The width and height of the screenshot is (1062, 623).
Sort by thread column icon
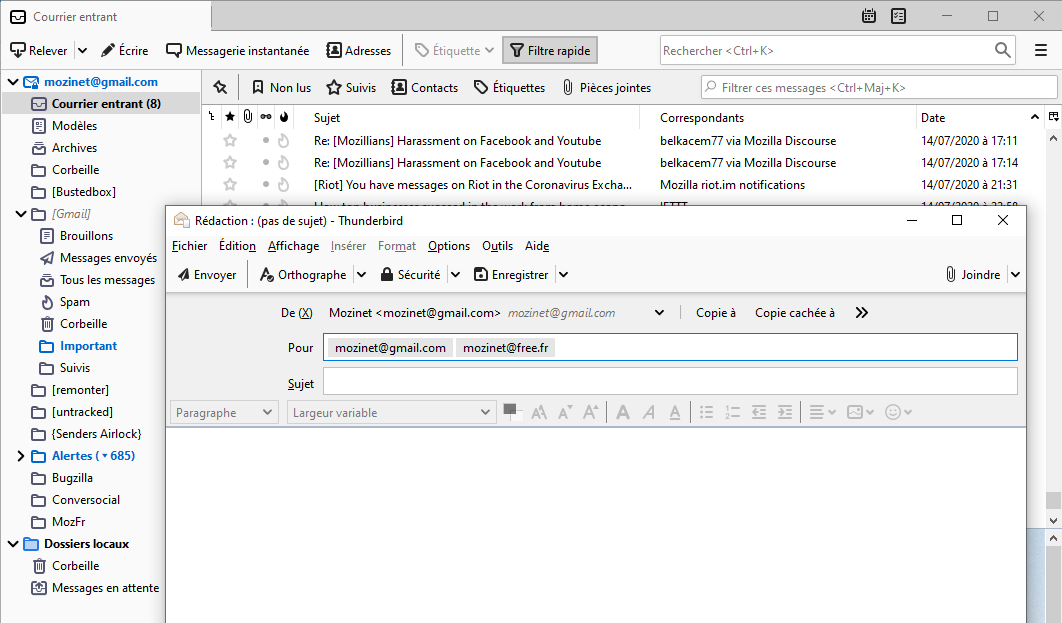tap(211, 117)
